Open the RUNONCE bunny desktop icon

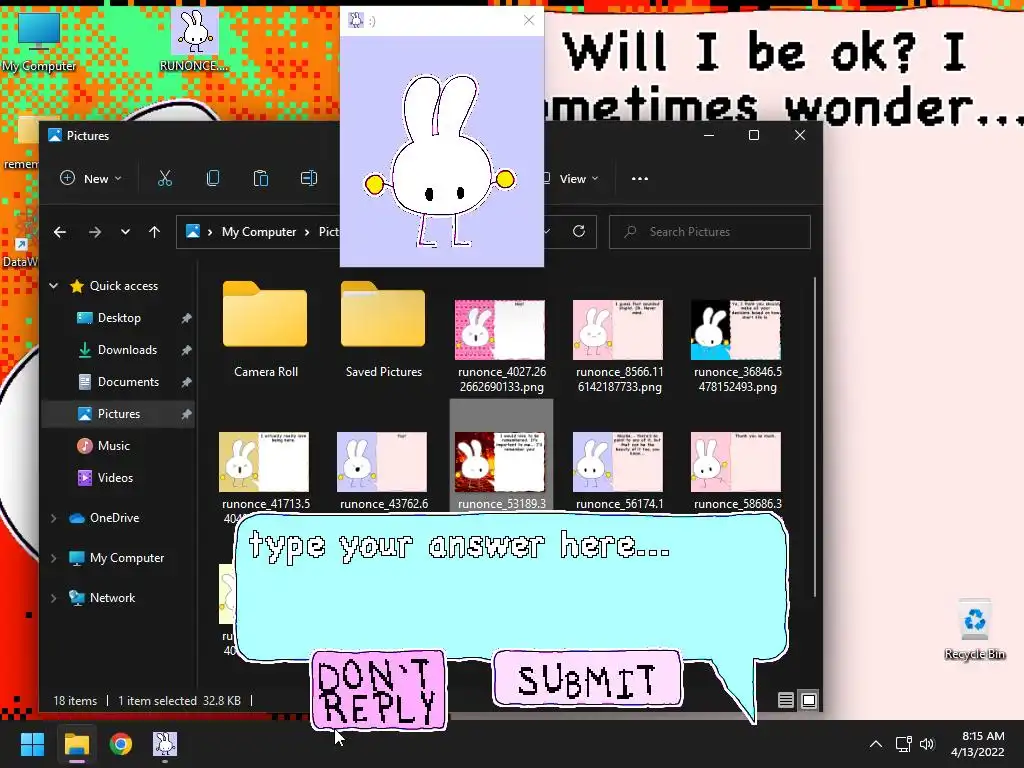[195, 39]
